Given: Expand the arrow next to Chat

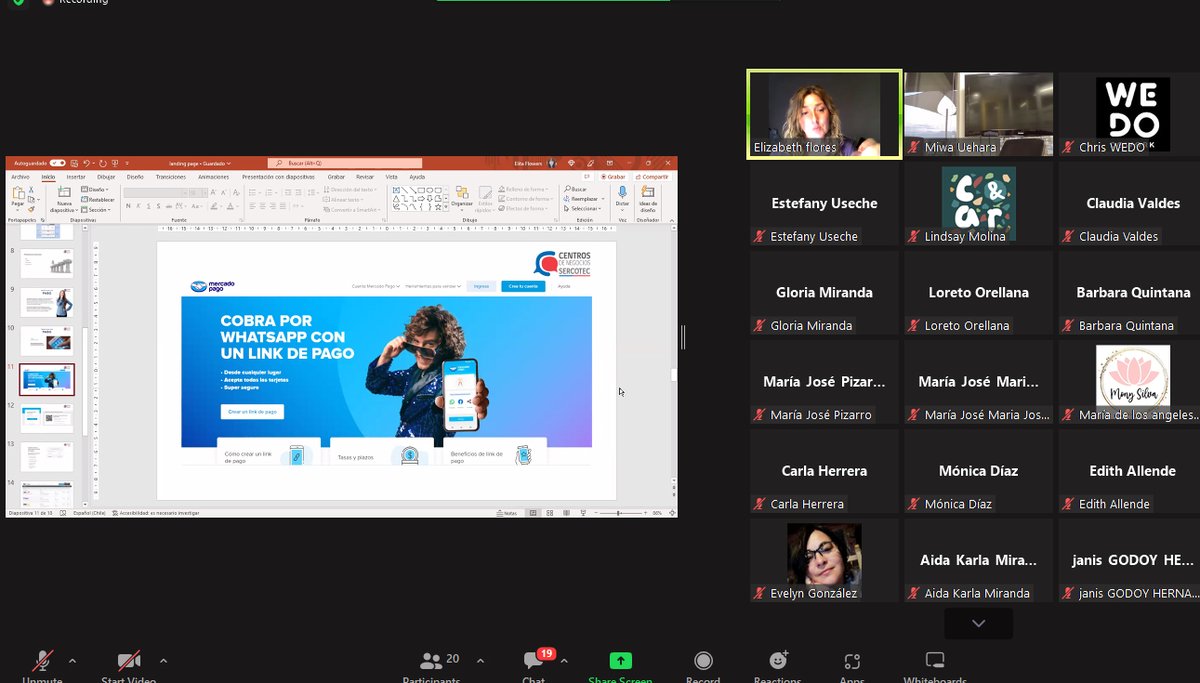Looking at the screenshot, I should (564, 661).
